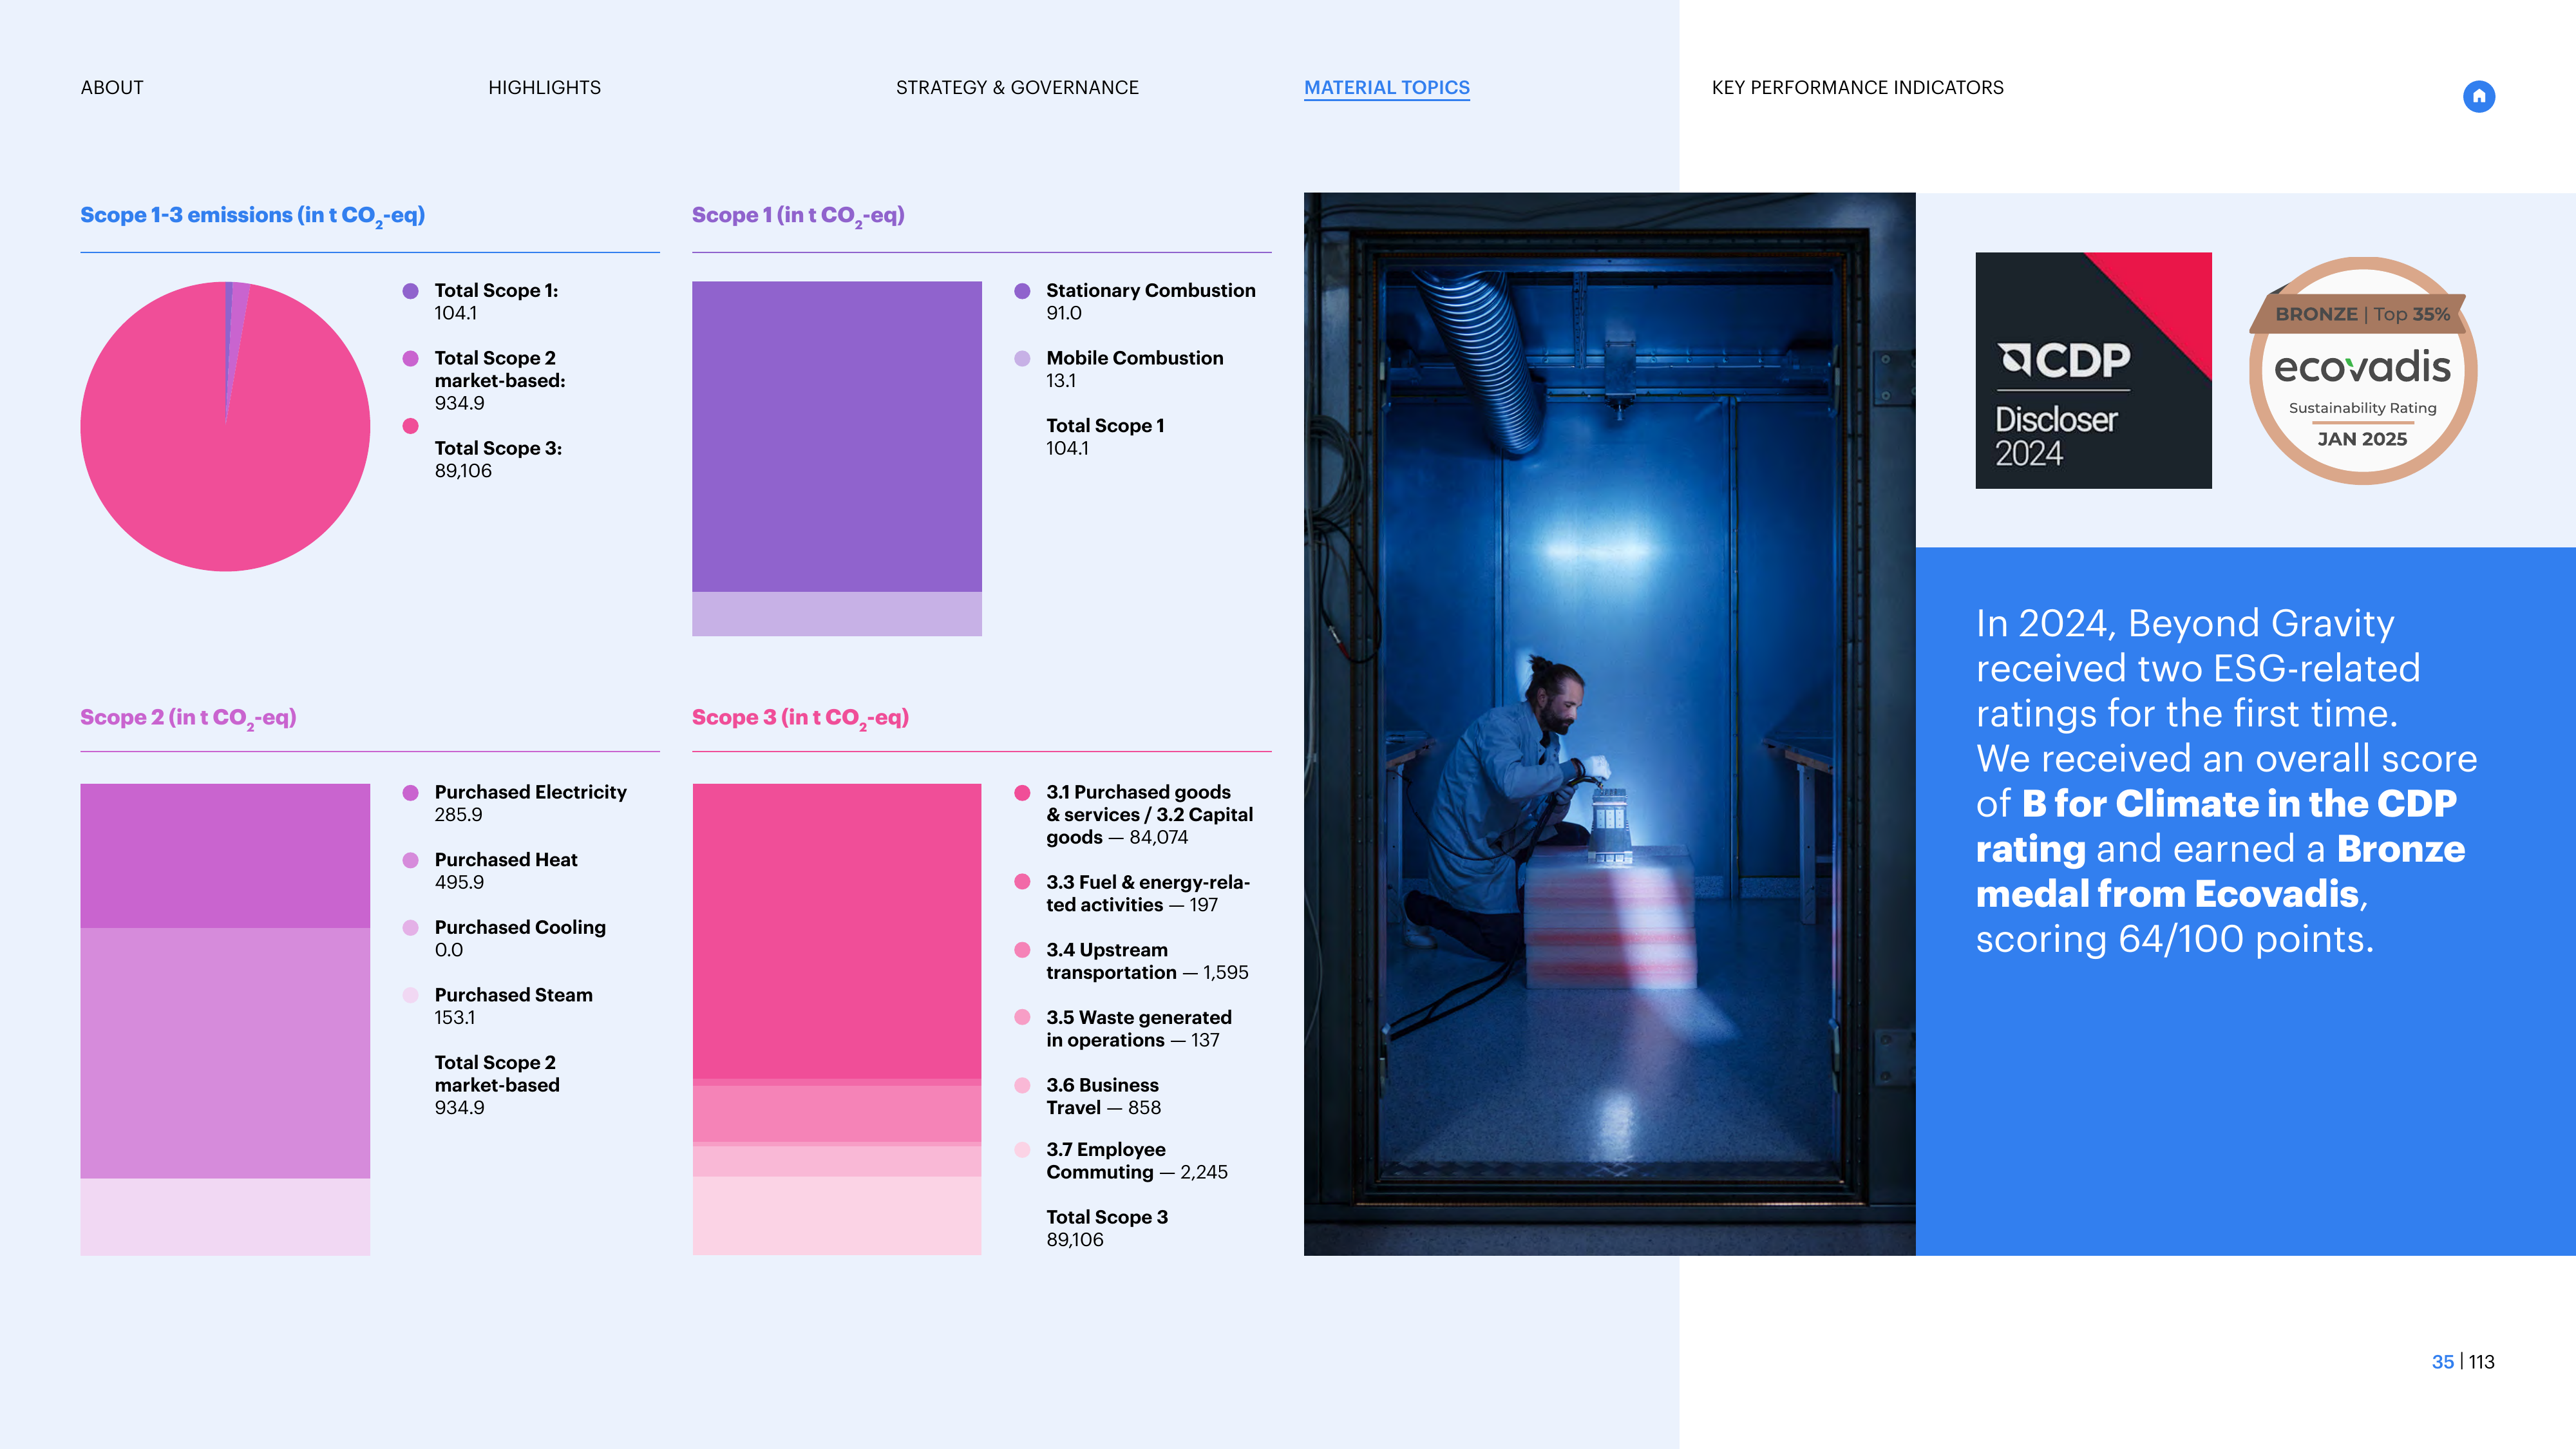
Task: Click the 3.4 Upstream transportation legend dot
Action: pos(1022,950)
